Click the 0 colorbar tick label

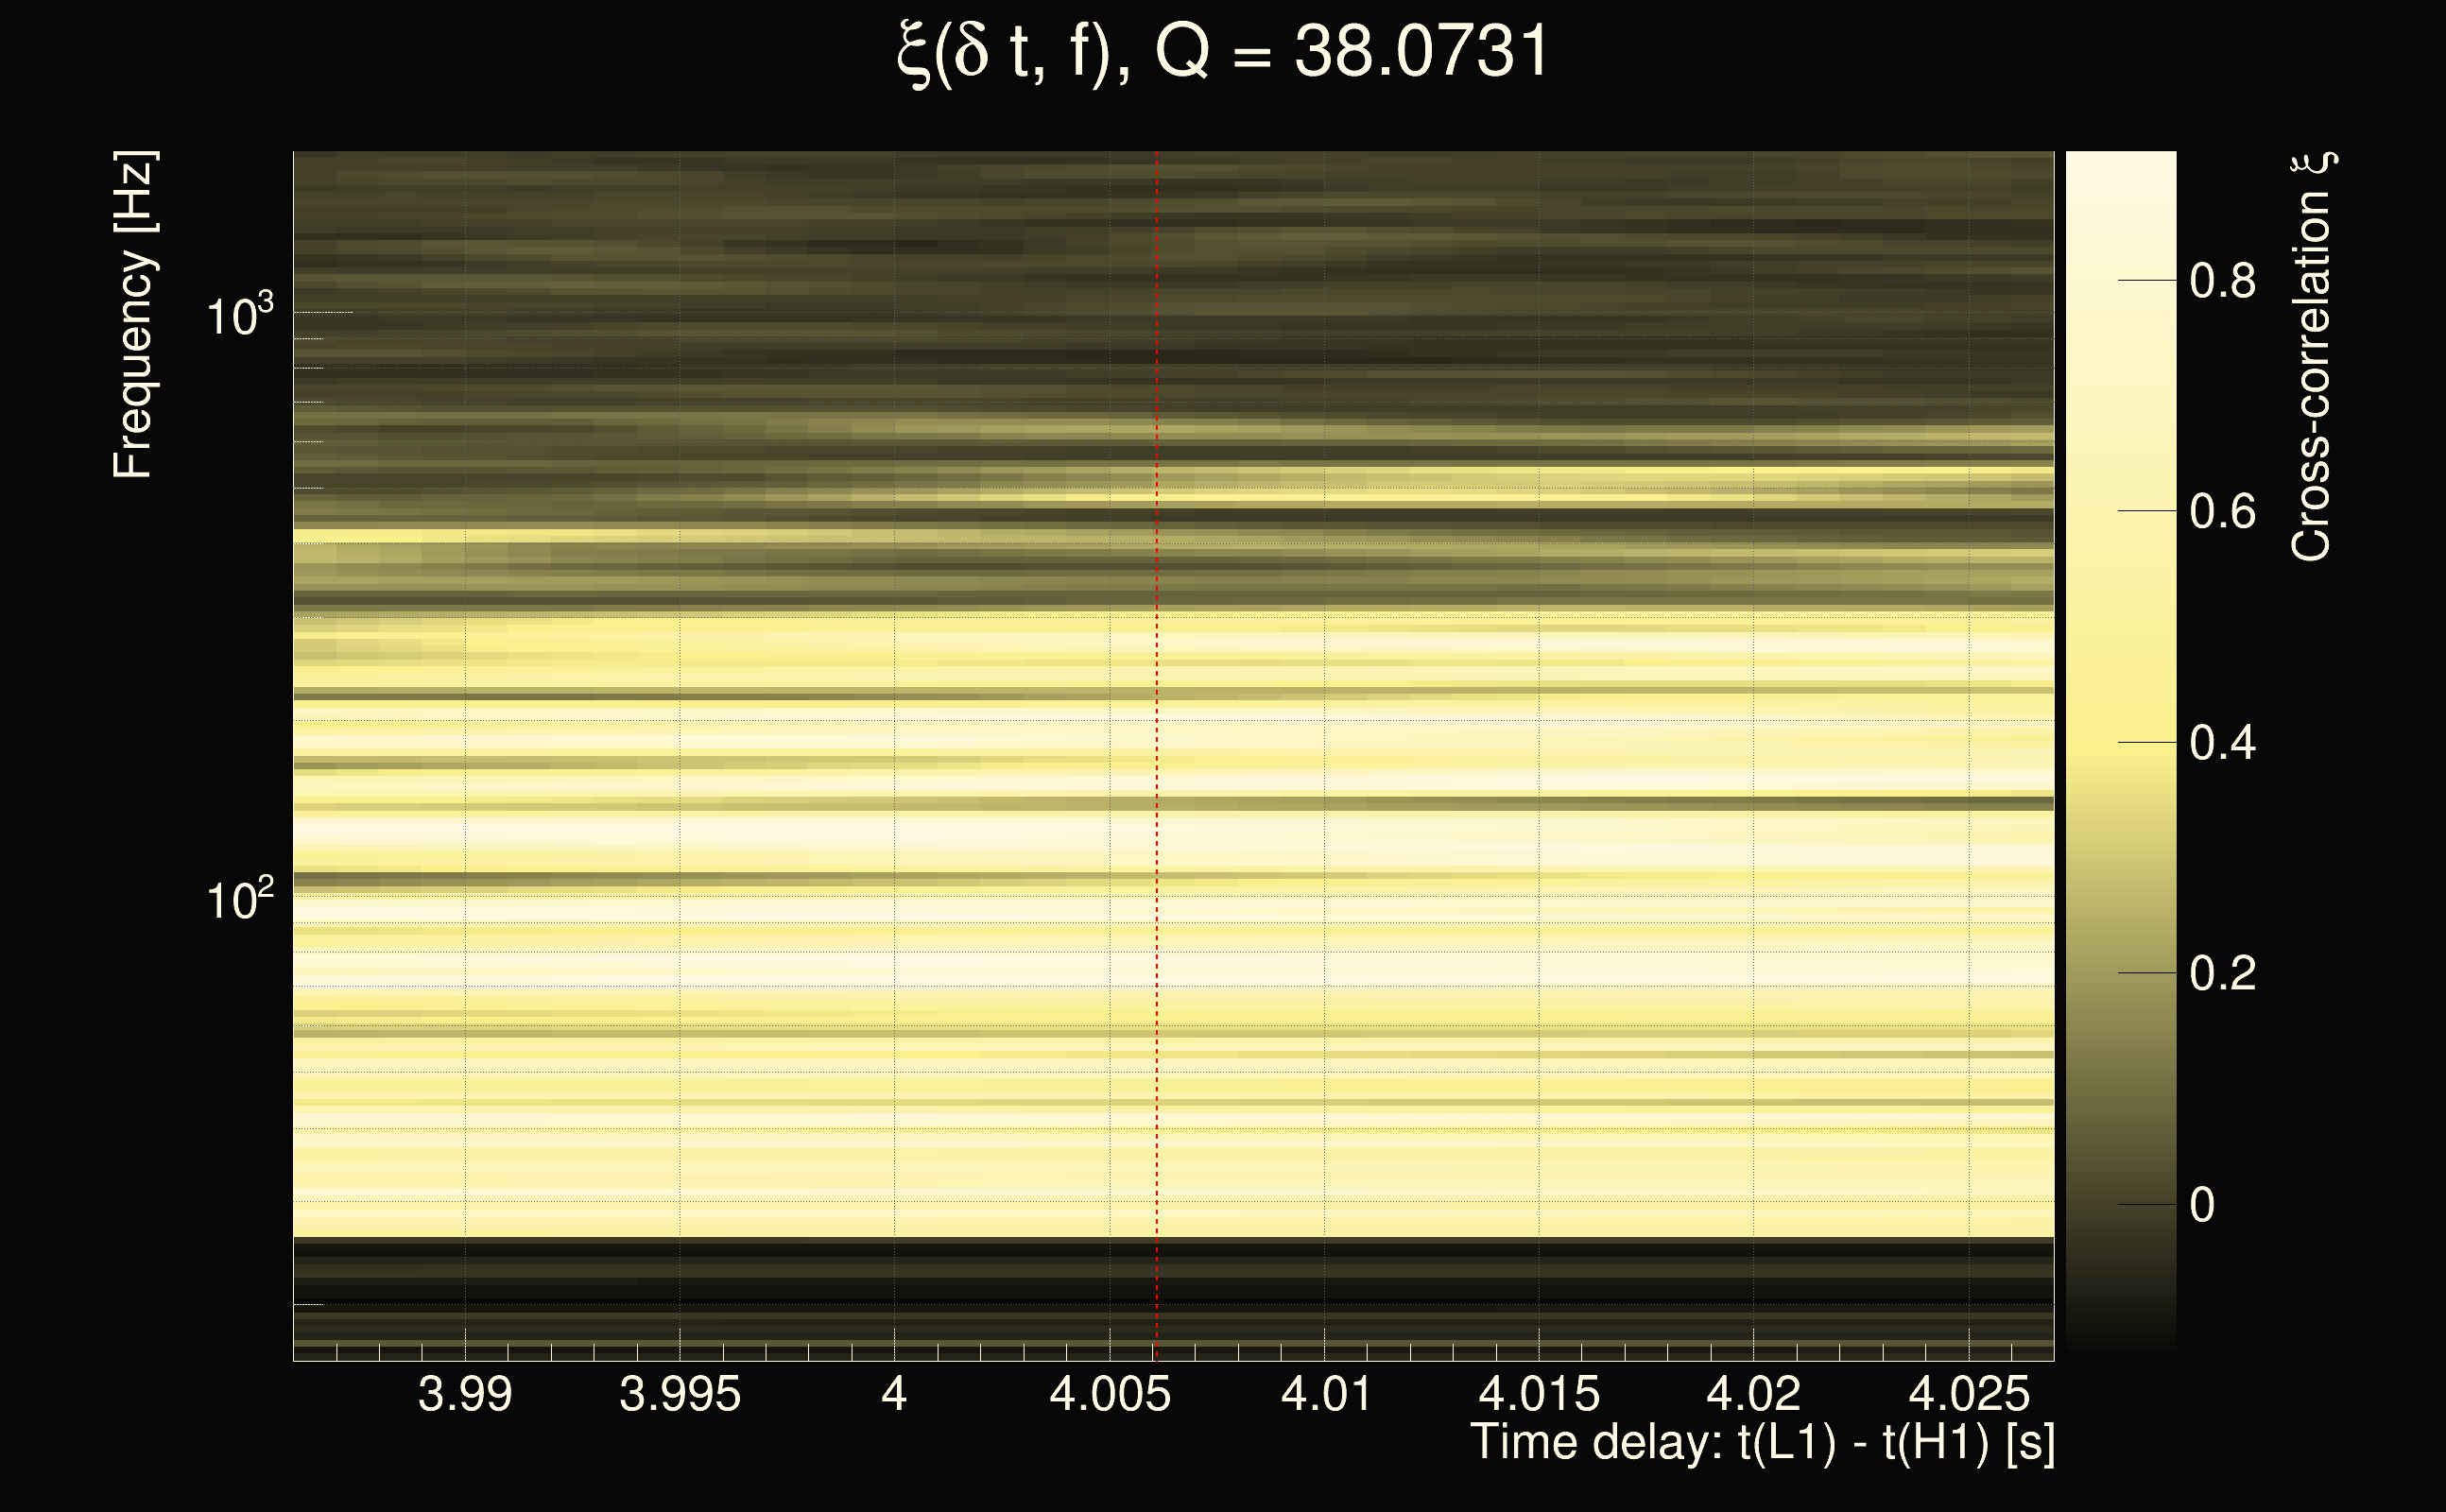click(2202, 1205)
